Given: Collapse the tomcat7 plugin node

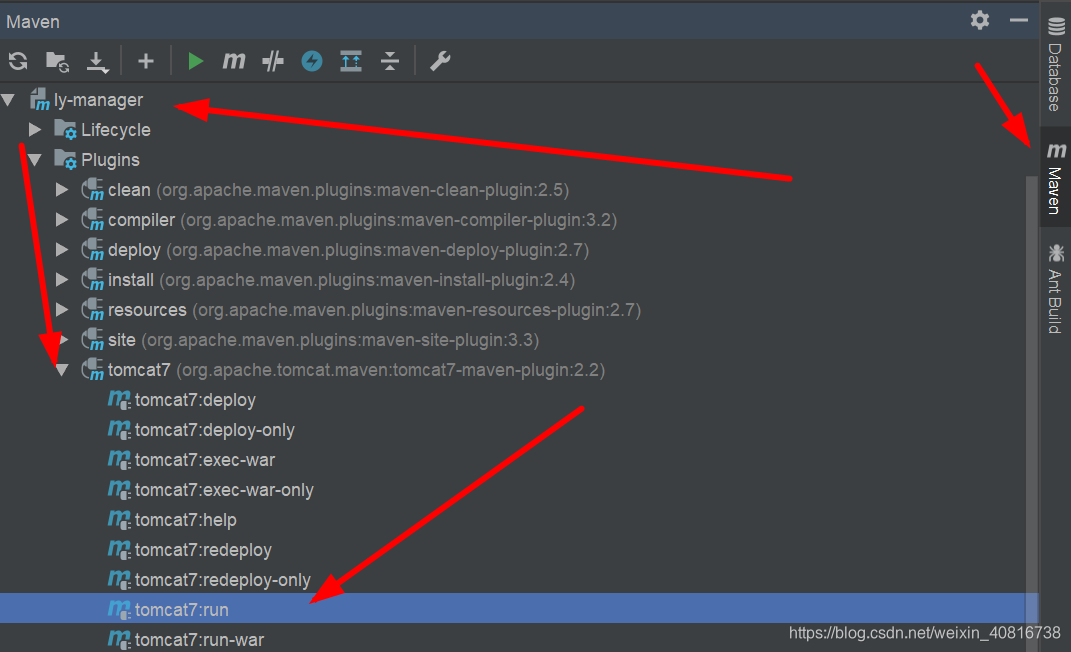Looking at the screenshot, I should [x=62, y=370].
